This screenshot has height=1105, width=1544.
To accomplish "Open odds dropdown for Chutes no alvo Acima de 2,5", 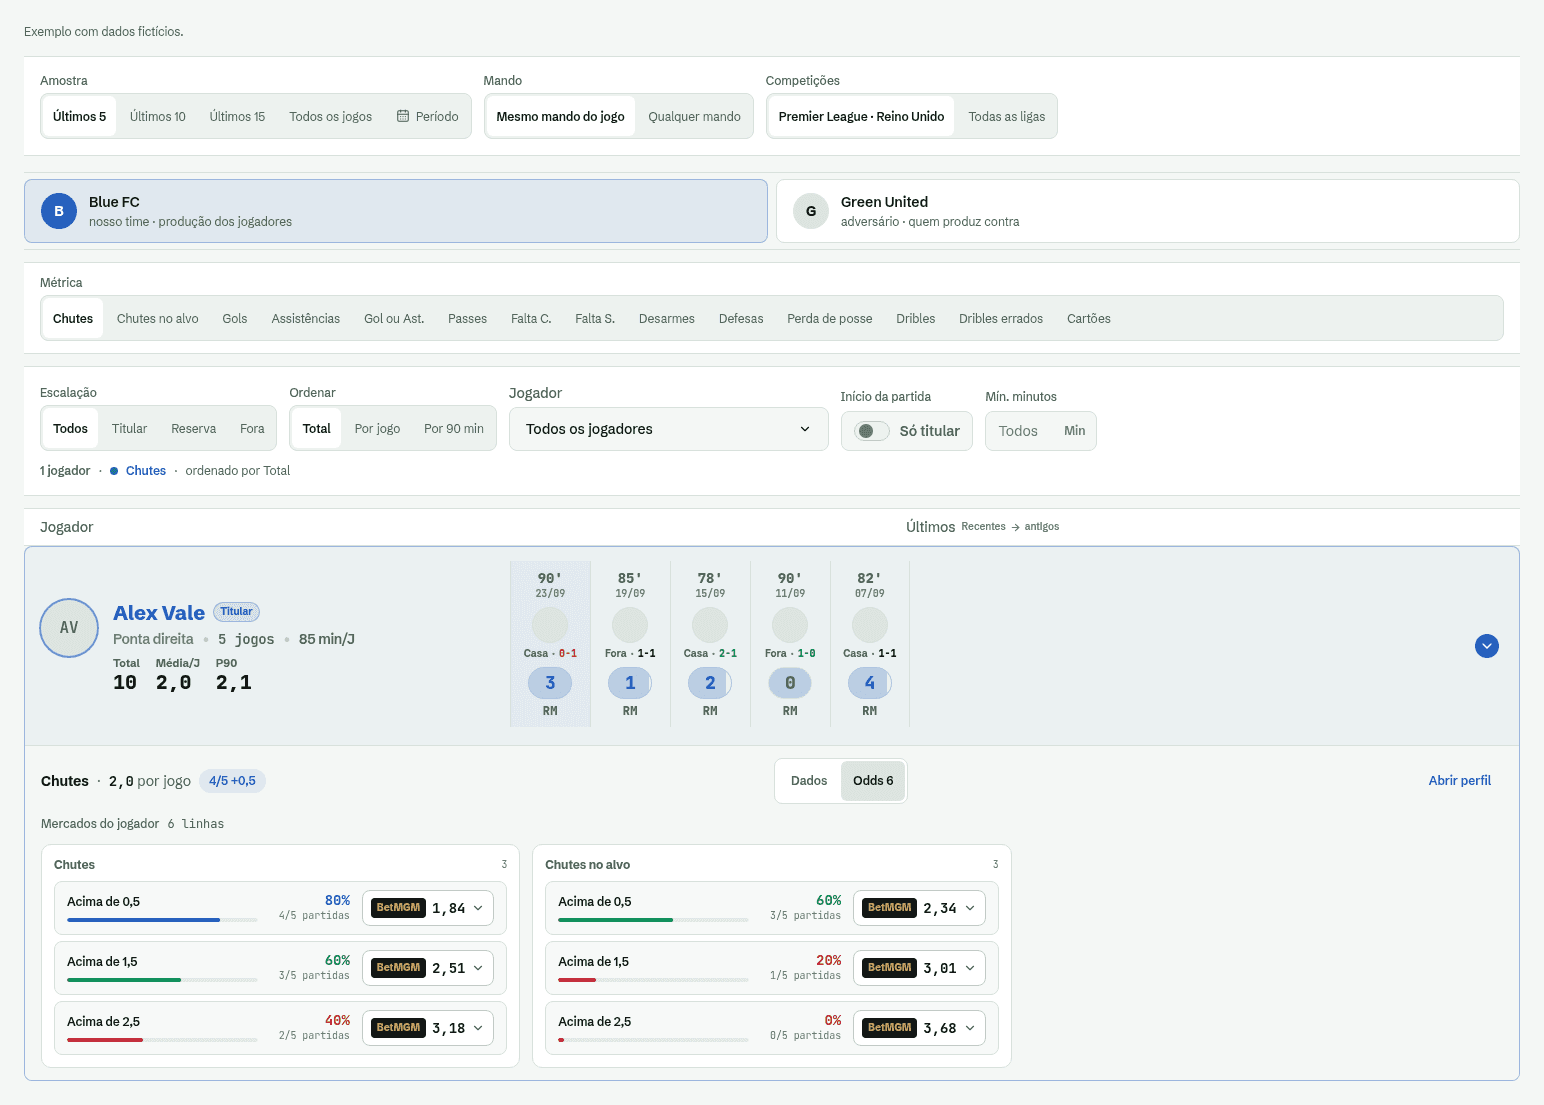I will (x=919, y=1028).
